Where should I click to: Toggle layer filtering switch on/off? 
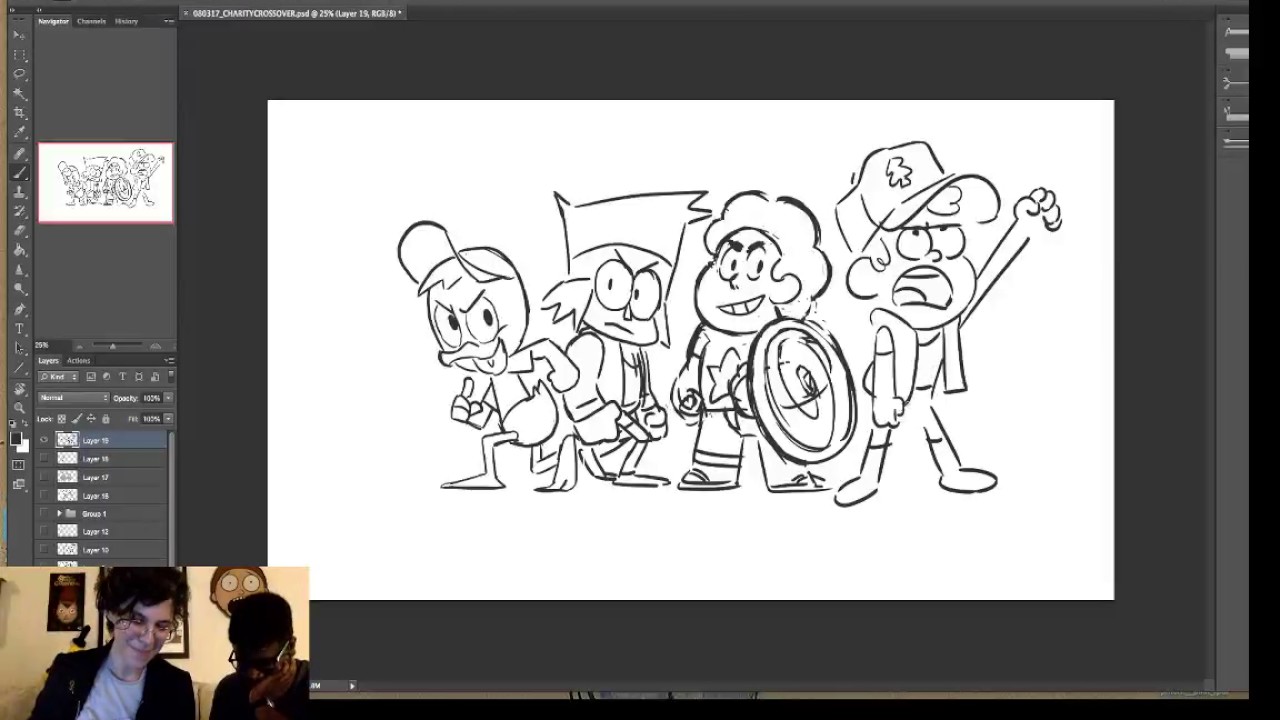click(x=171, y=376)
